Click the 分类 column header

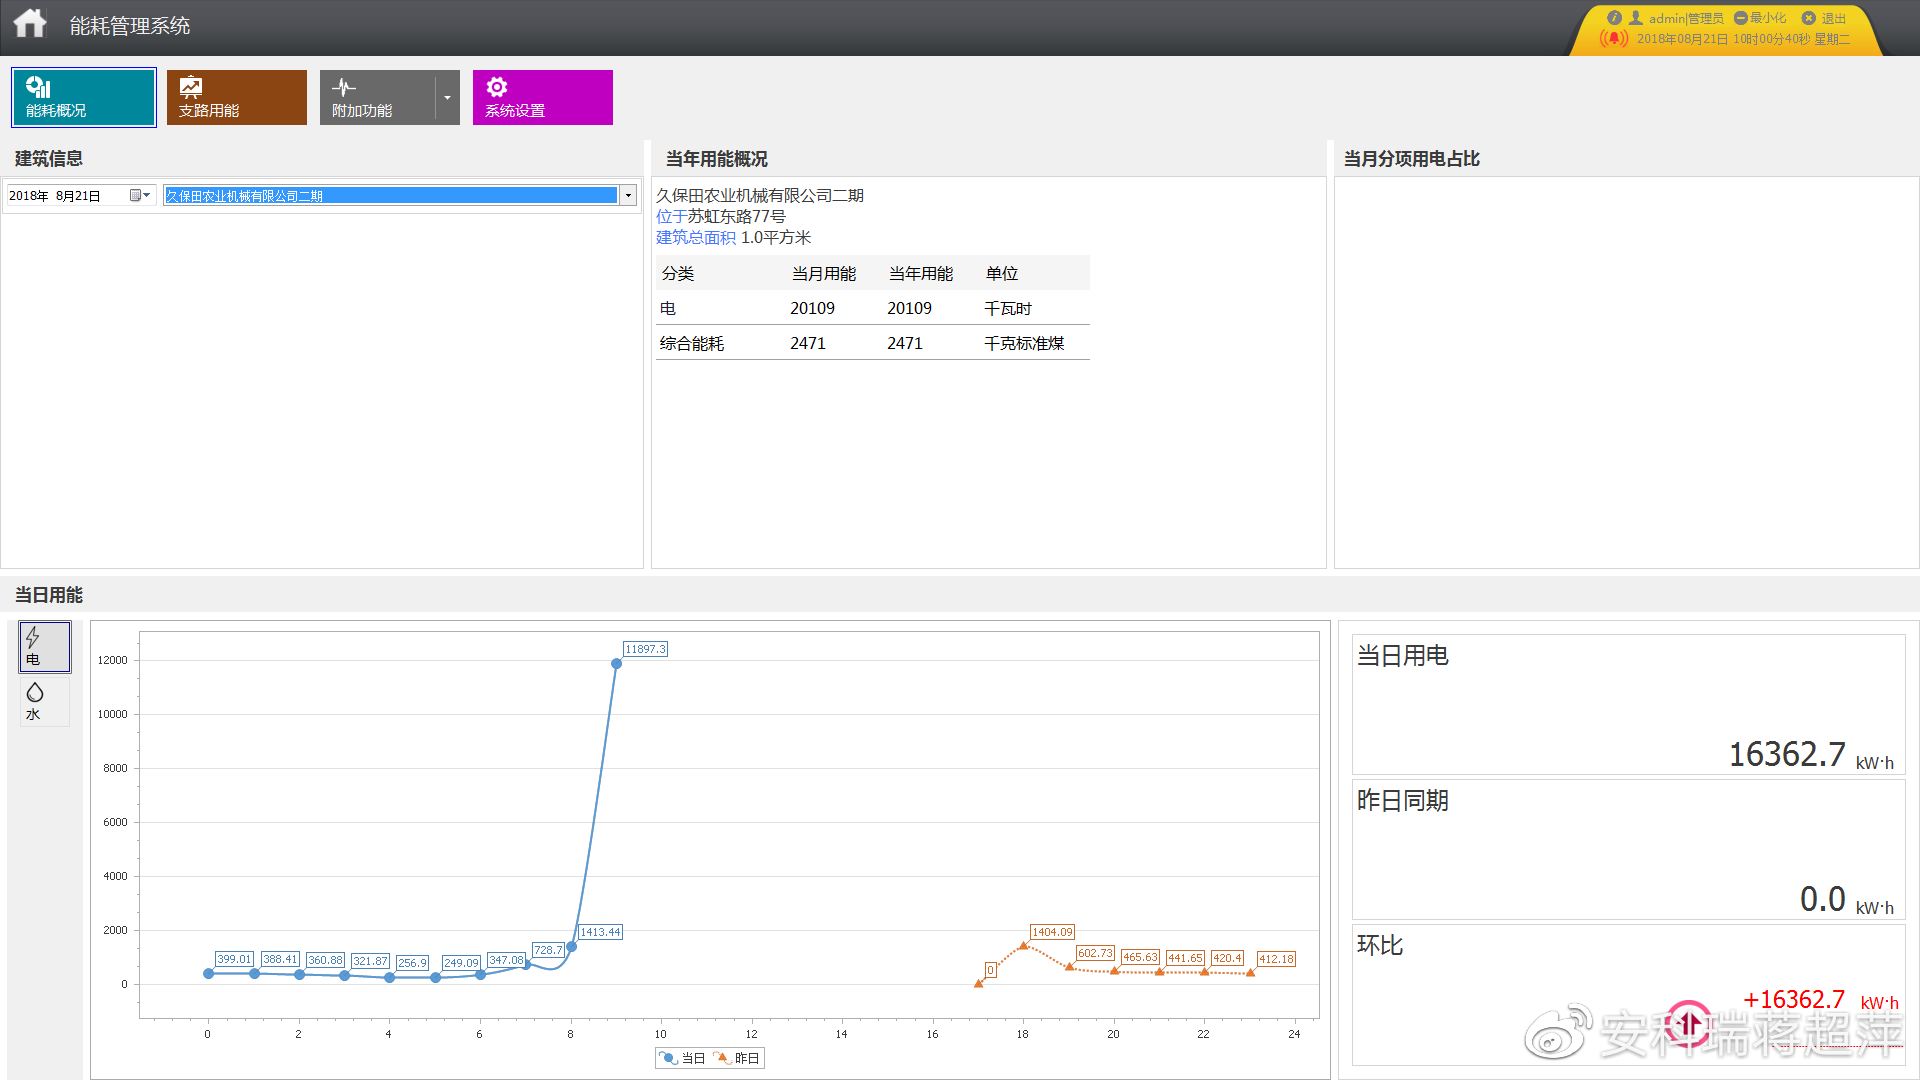click(678, 273)
